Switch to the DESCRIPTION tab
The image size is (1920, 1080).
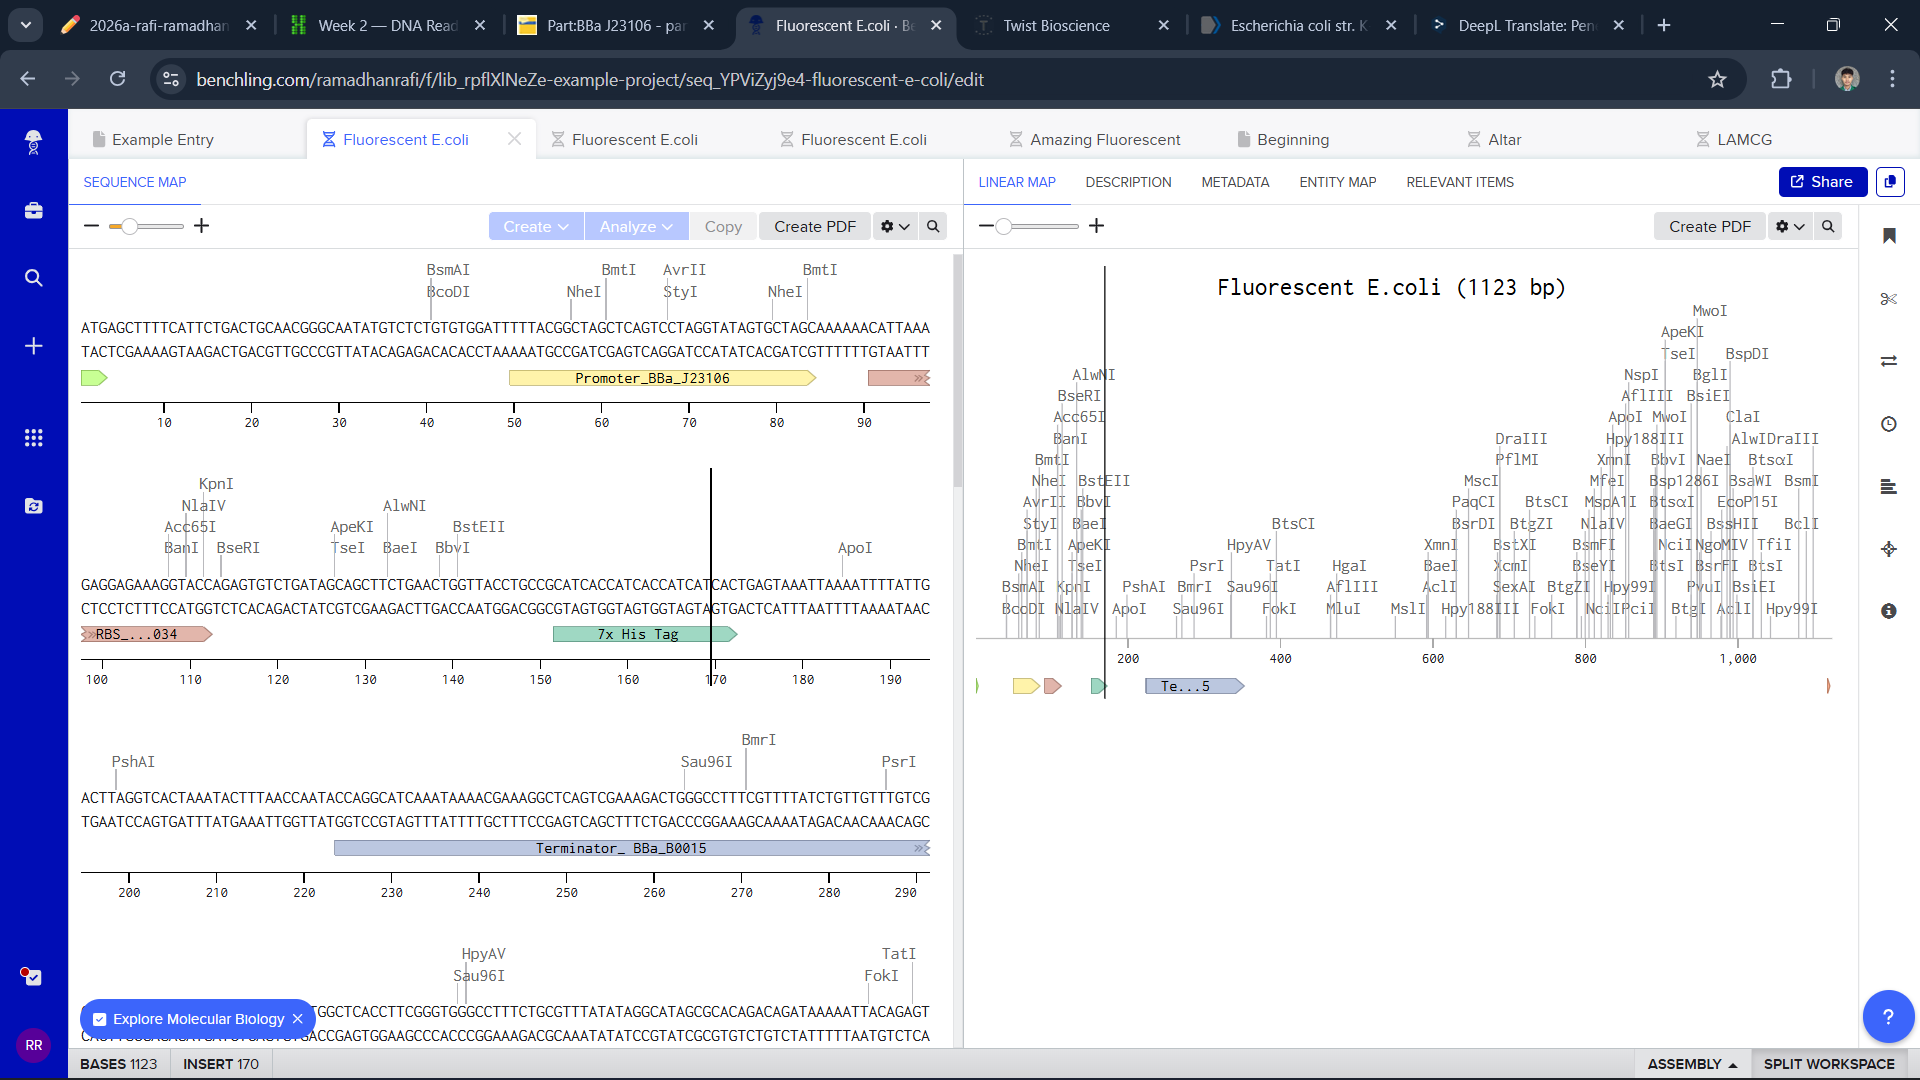(1128, 182)
